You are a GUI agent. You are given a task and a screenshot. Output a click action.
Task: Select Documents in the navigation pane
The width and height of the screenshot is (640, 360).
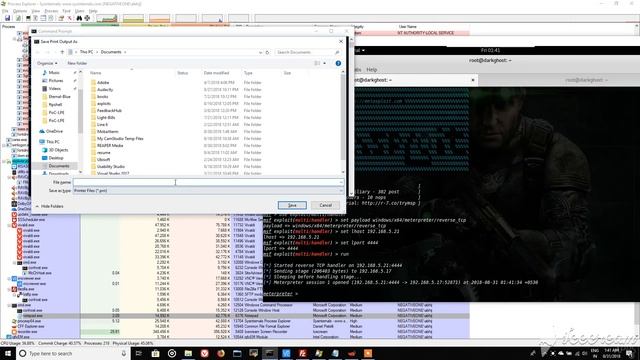coord(58,166)
